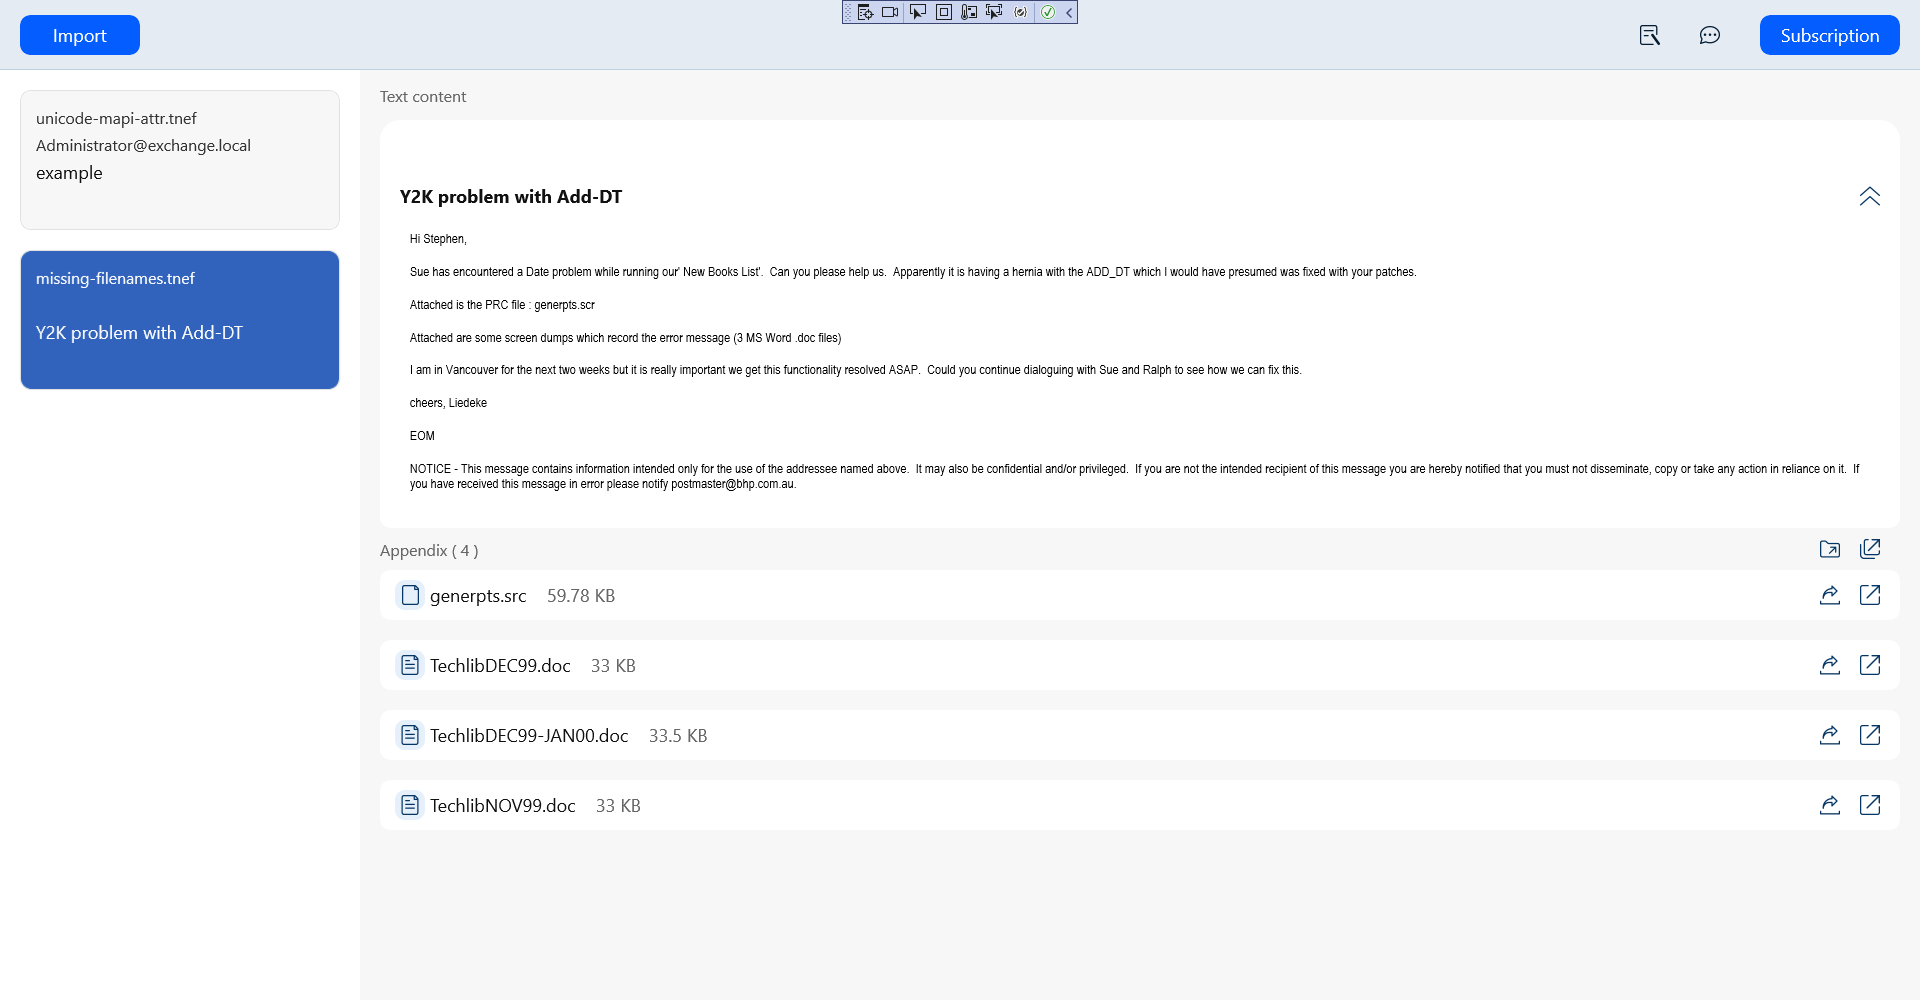The image size is (1920, 1000).
Task: Confirm with the green checkmark in the capture toolbar
Action: (1048, 12)
